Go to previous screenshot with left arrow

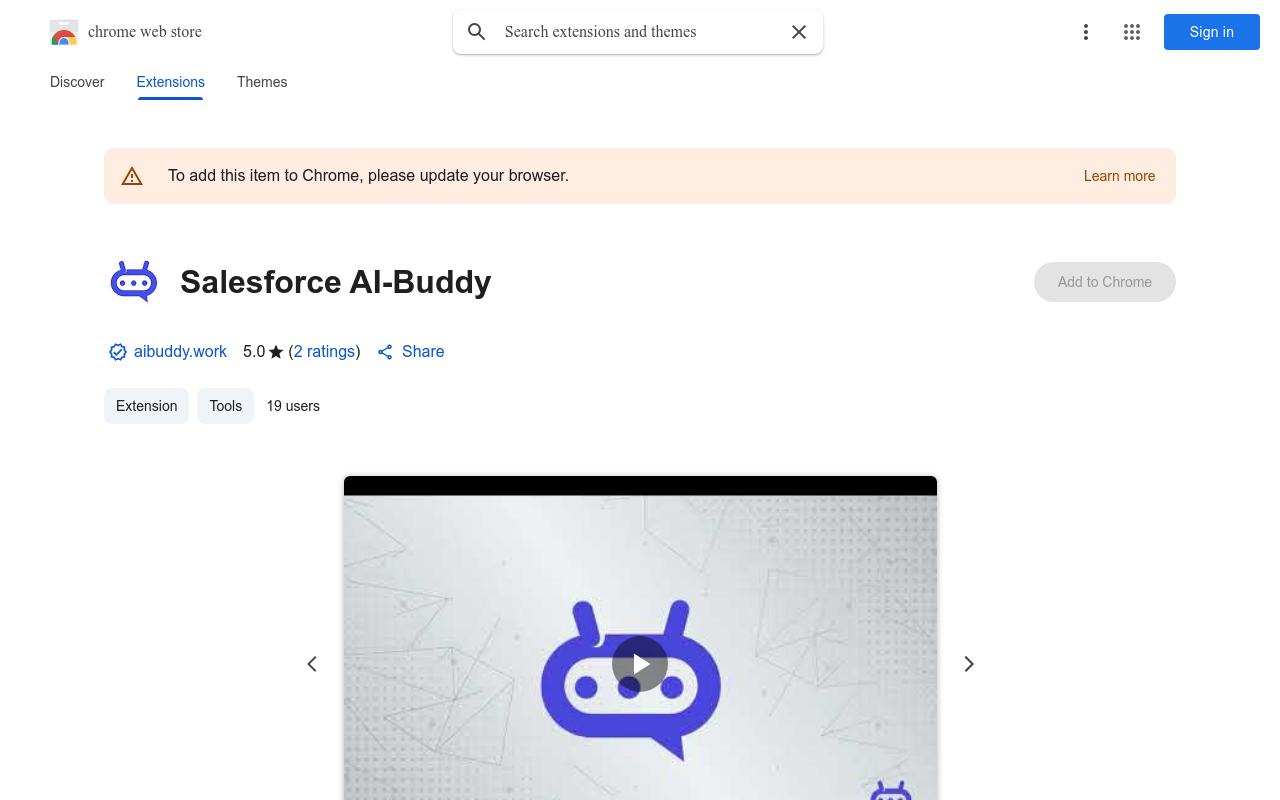coord(312,664)
